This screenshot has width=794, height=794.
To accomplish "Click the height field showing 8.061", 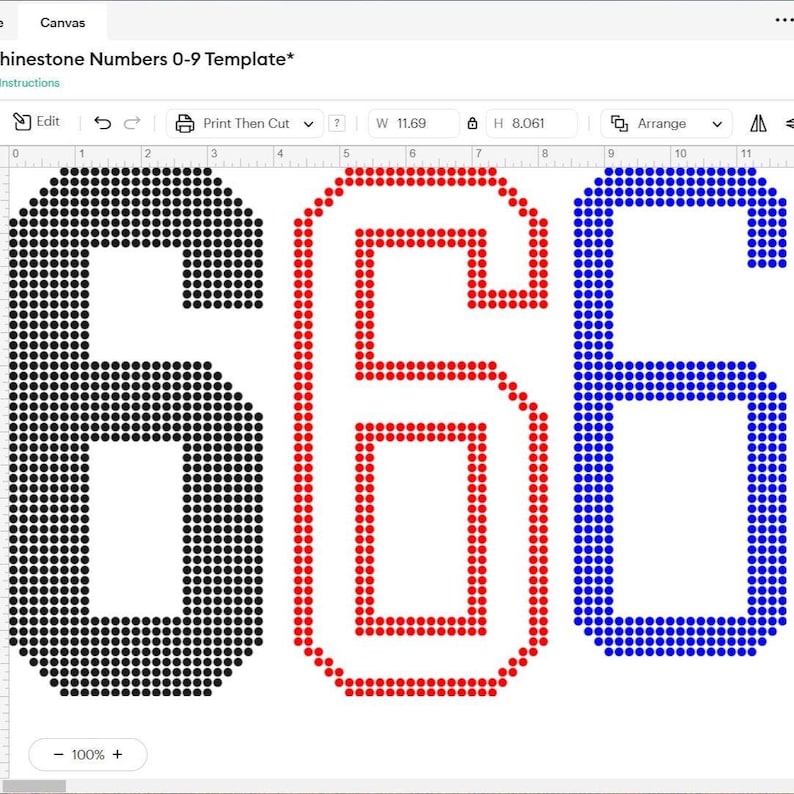I will click(531, 124).
